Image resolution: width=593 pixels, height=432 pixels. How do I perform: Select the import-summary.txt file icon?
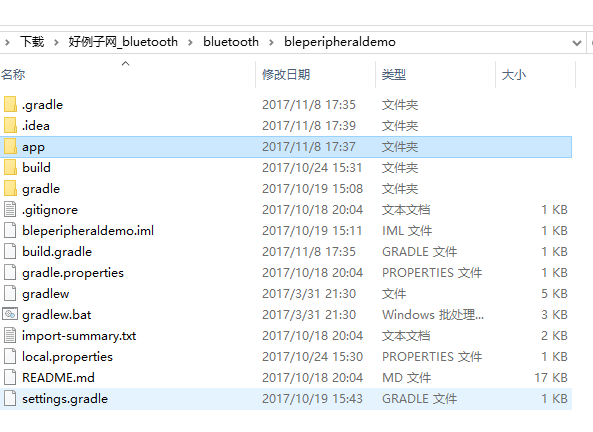click(x=10, y=335)
